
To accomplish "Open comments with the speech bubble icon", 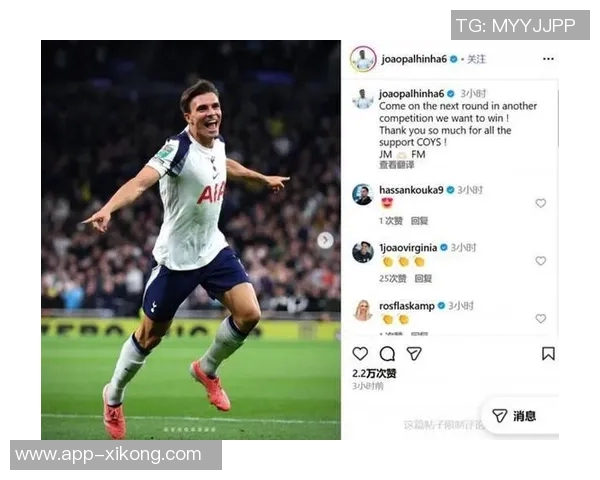I will pos(387,354).
